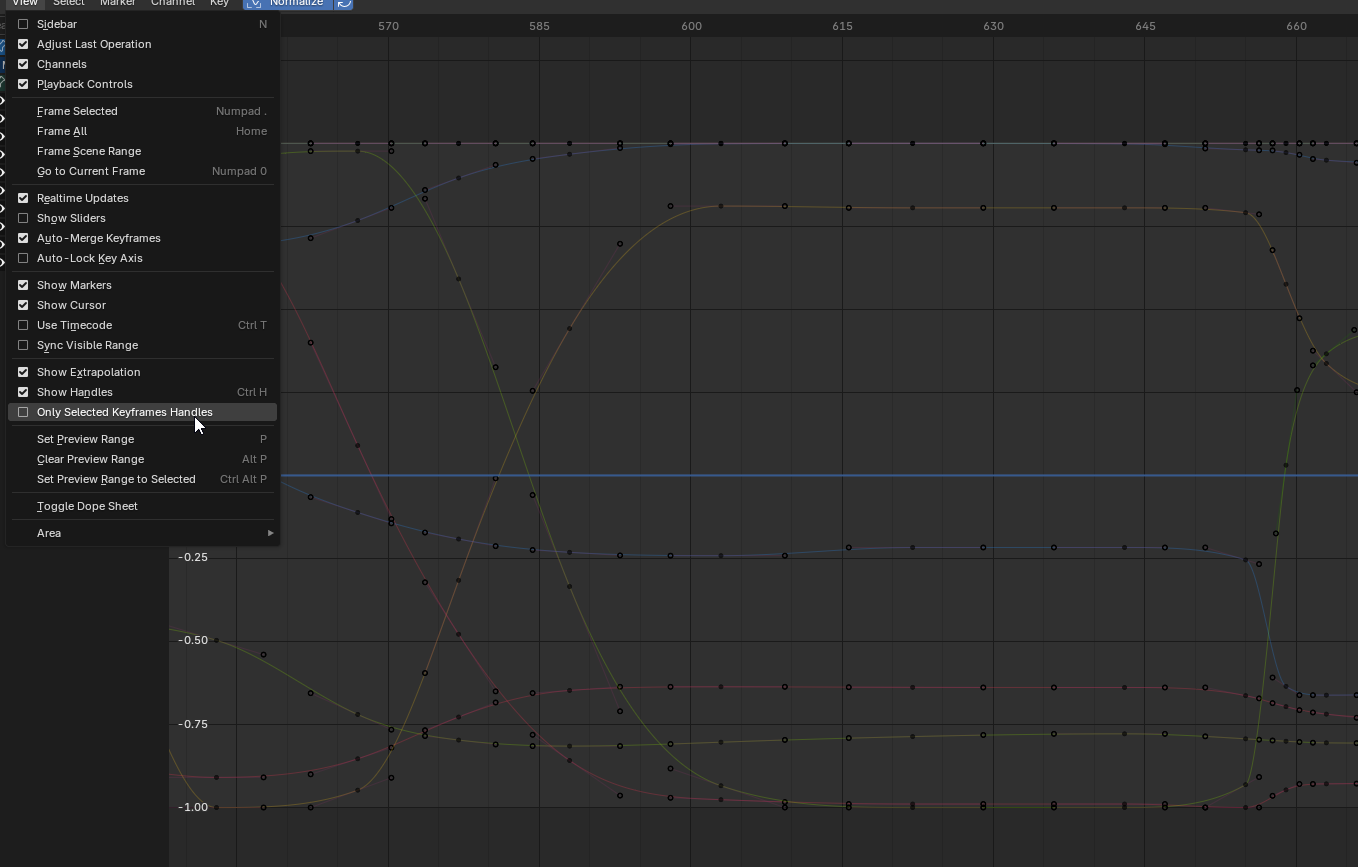Screen dimensions: 1358x867
Task: Click frame 600 on the timeline ruler
Action: pos(691,26)
